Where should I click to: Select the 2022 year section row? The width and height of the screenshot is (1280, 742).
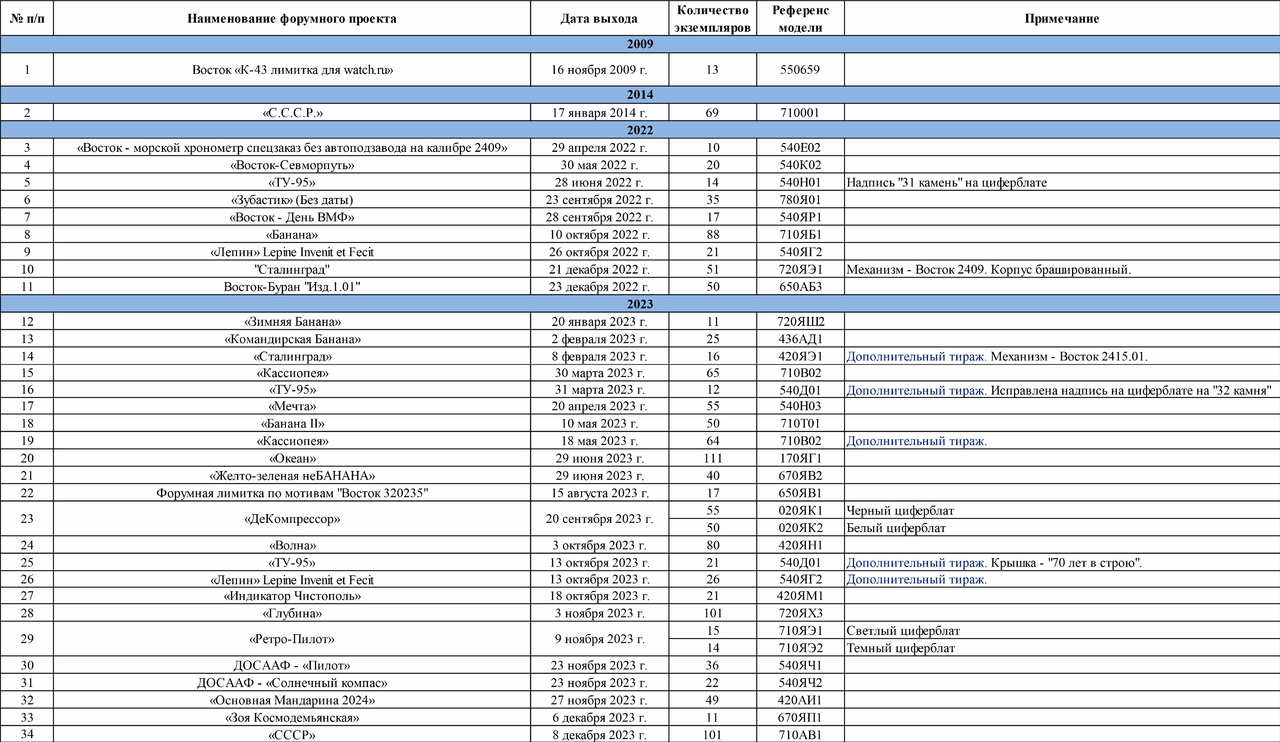click(x=640, y=130)
